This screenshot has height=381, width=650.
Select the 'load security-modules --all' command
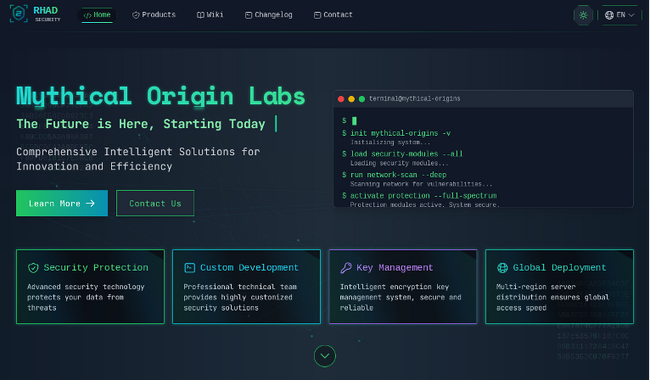407,154
